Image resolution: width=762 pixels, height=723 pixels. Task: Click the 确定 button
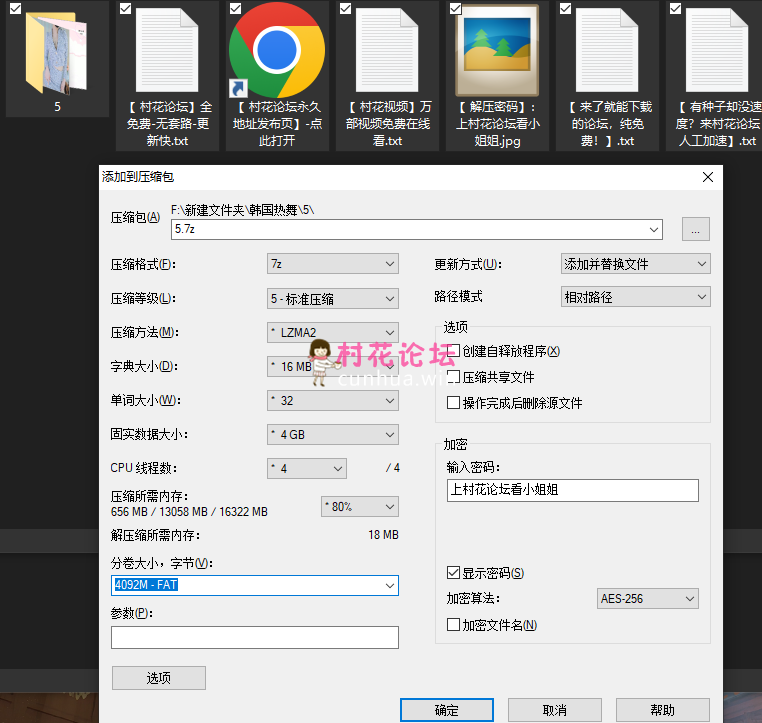(x=447, y=710)
